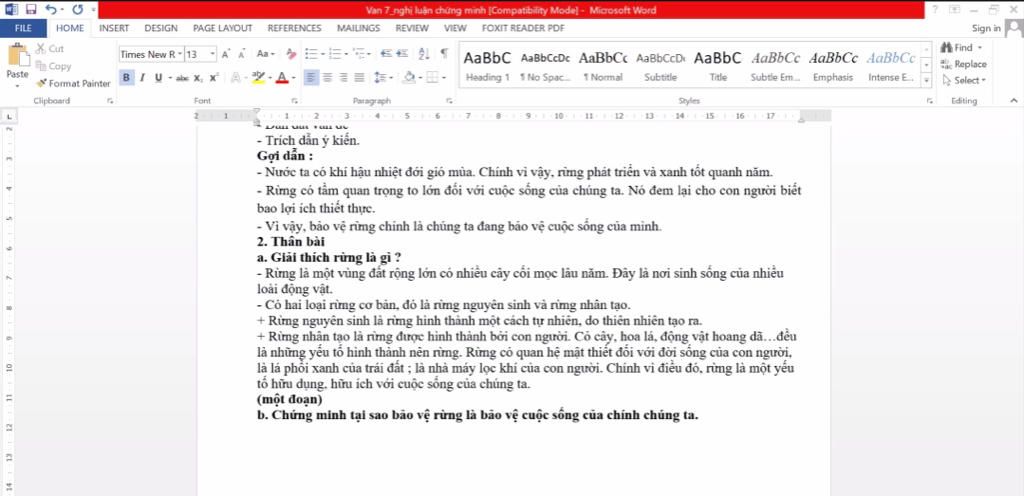
Task: Open the Find dropdown arrow
Action: [x=980, y=48]
